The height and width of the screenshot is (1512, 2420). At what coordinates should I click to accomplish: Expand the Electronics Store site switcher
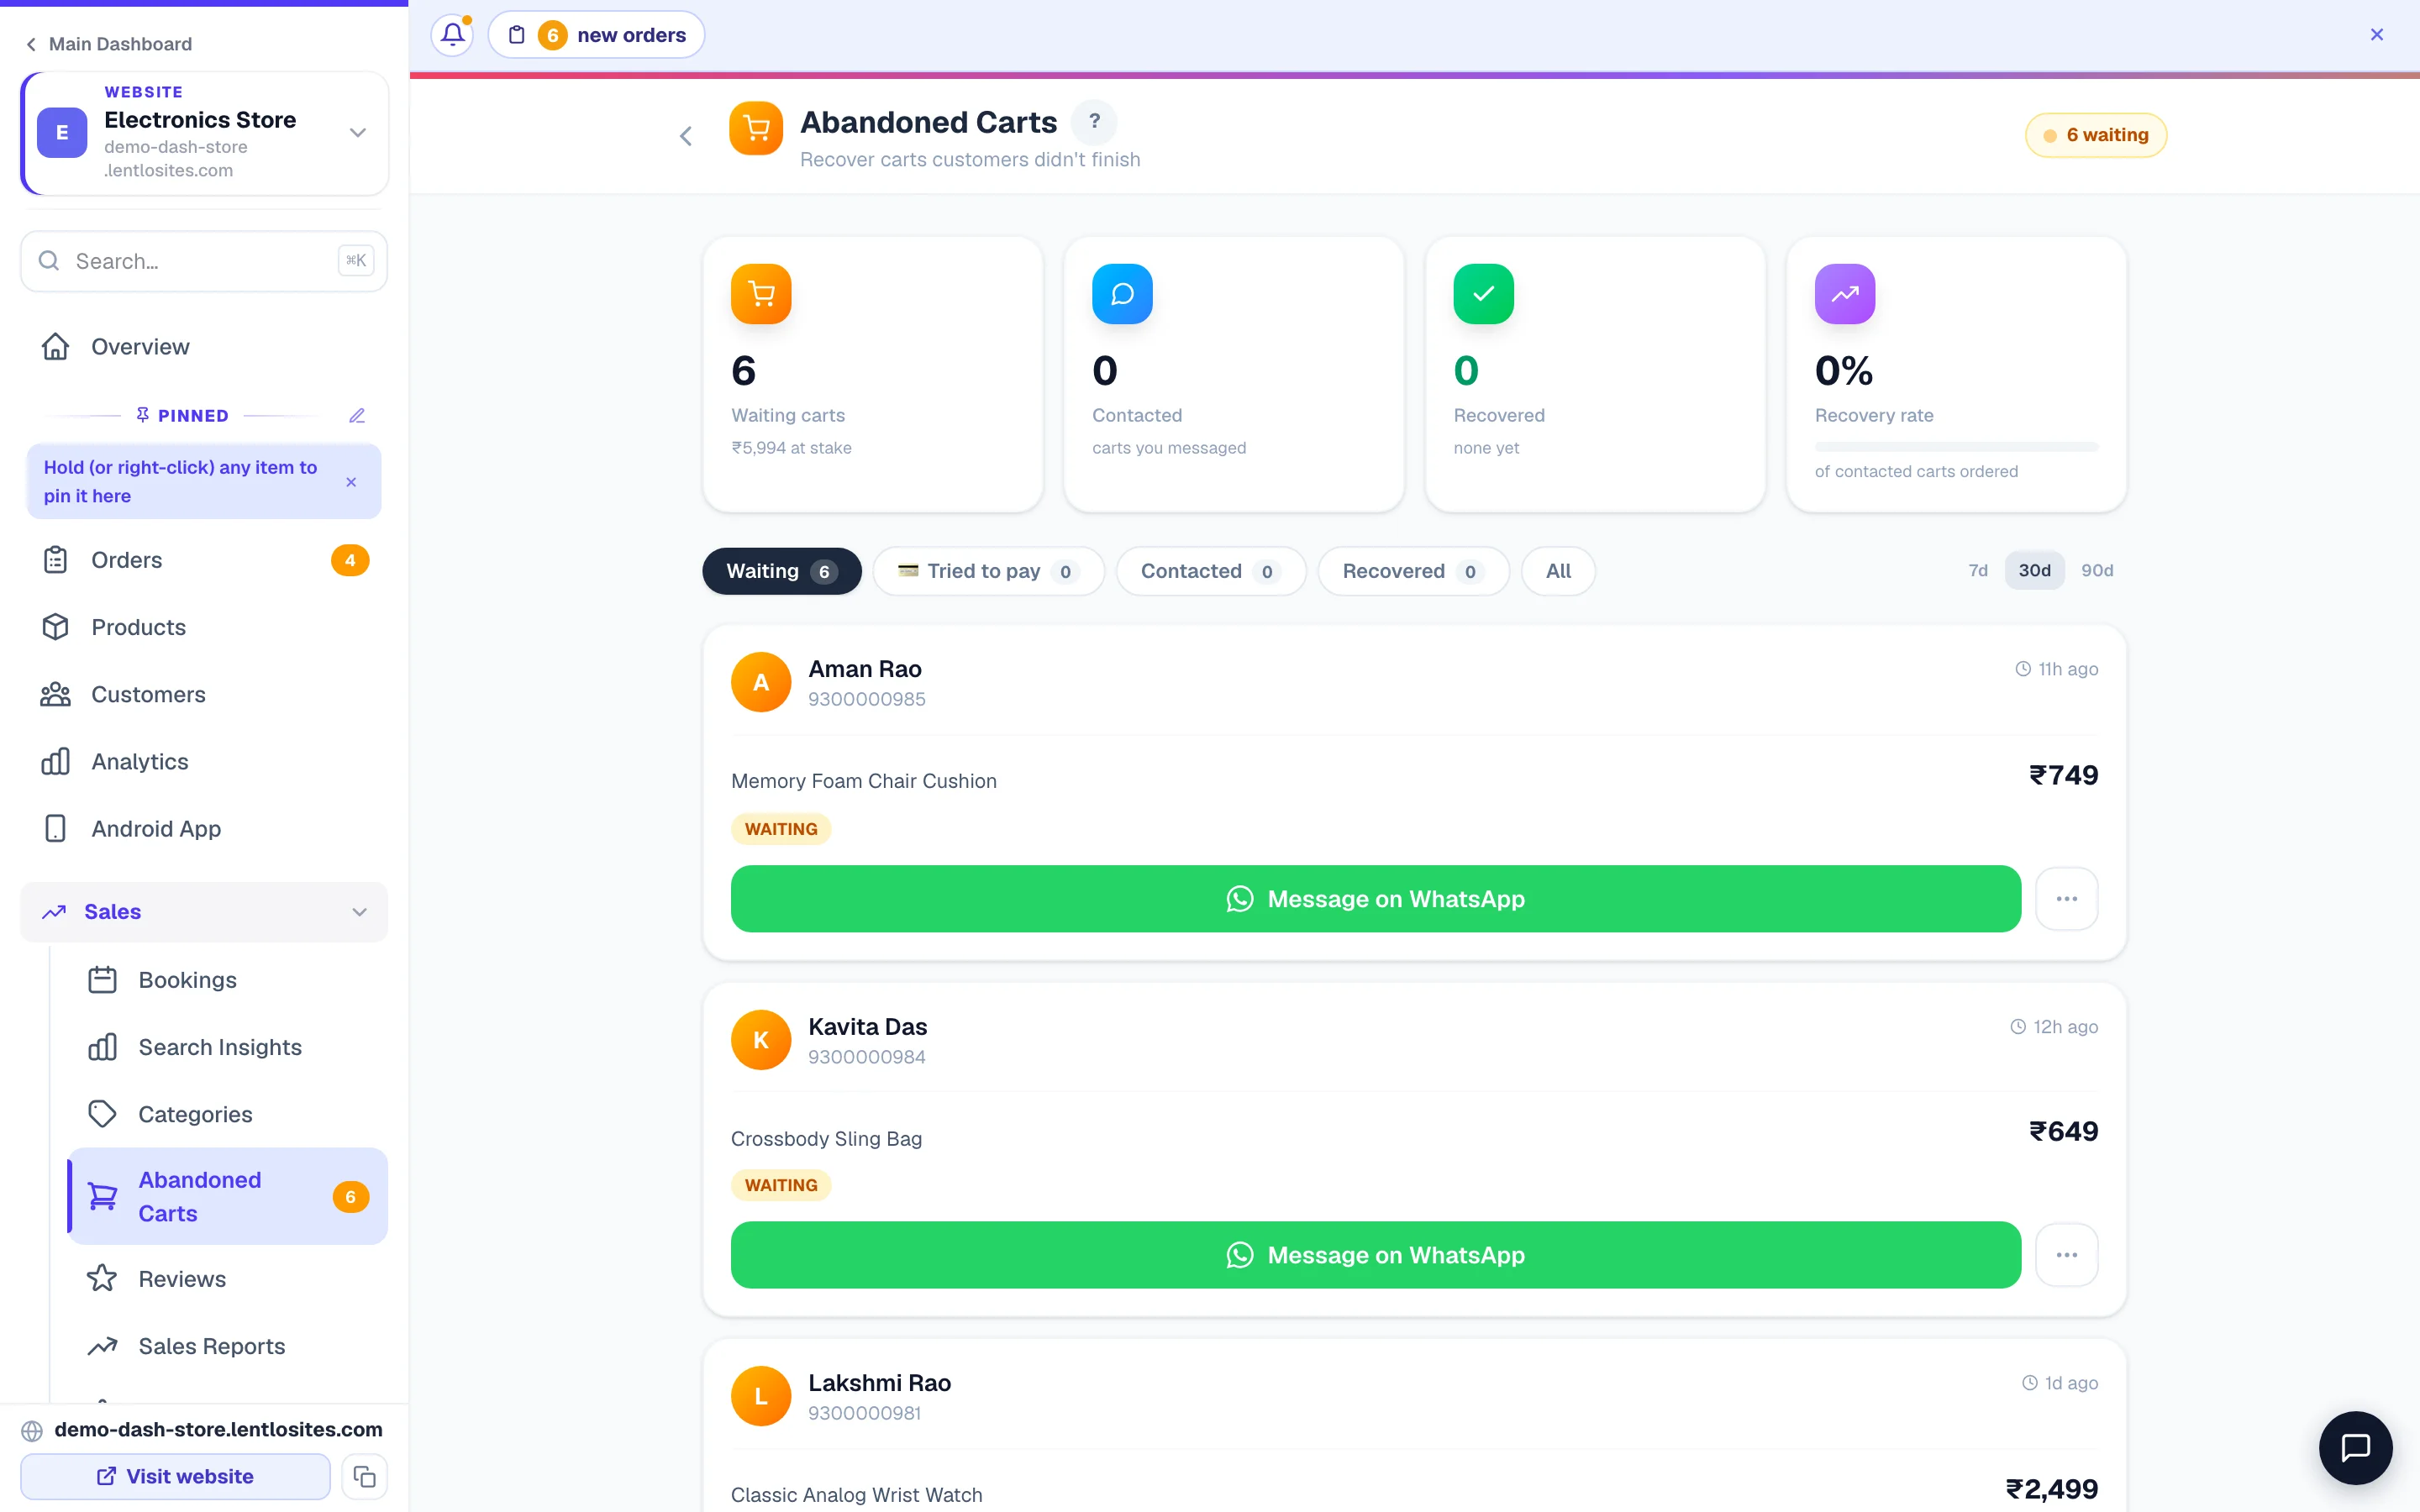coord(204,133)
